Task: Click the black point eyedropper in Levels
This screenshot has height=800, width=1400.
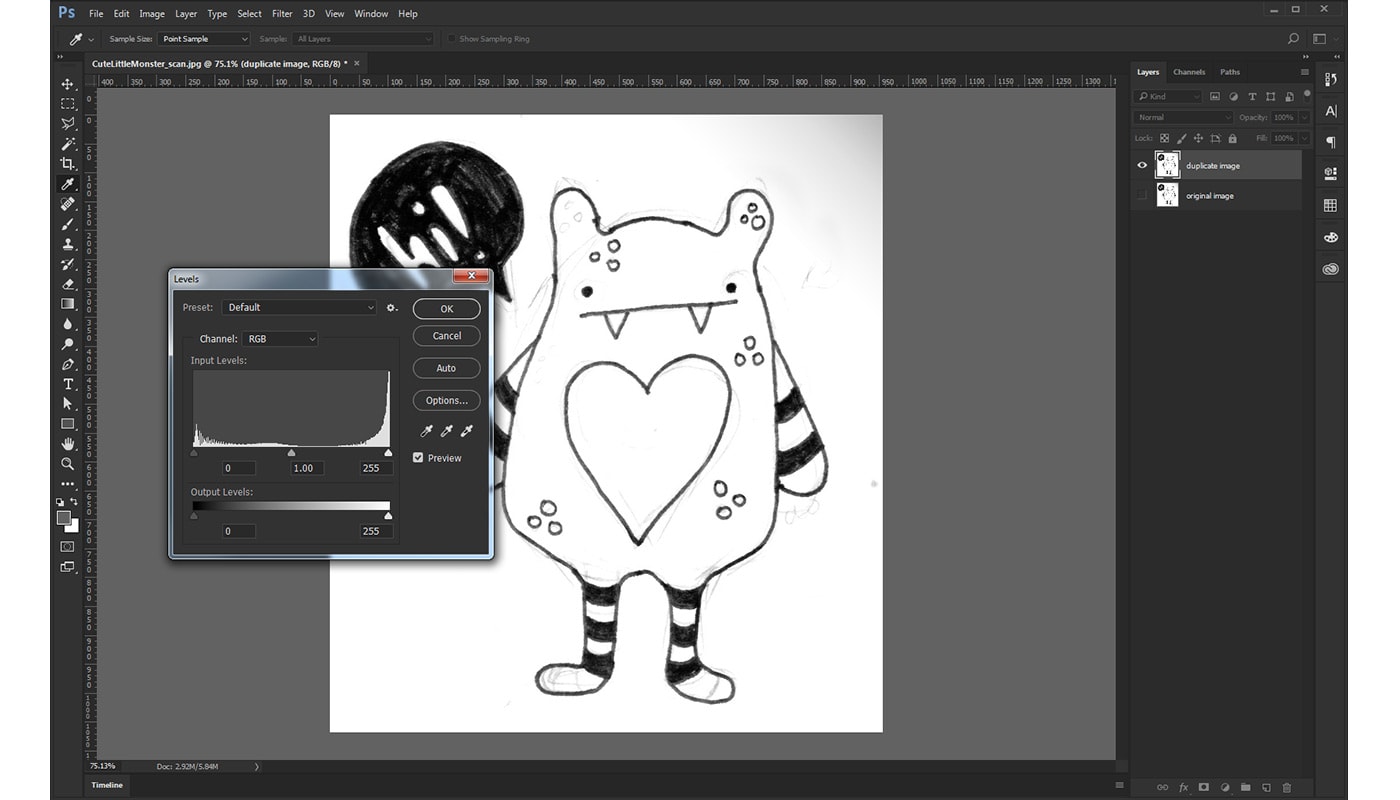Action: pos(427,431)
